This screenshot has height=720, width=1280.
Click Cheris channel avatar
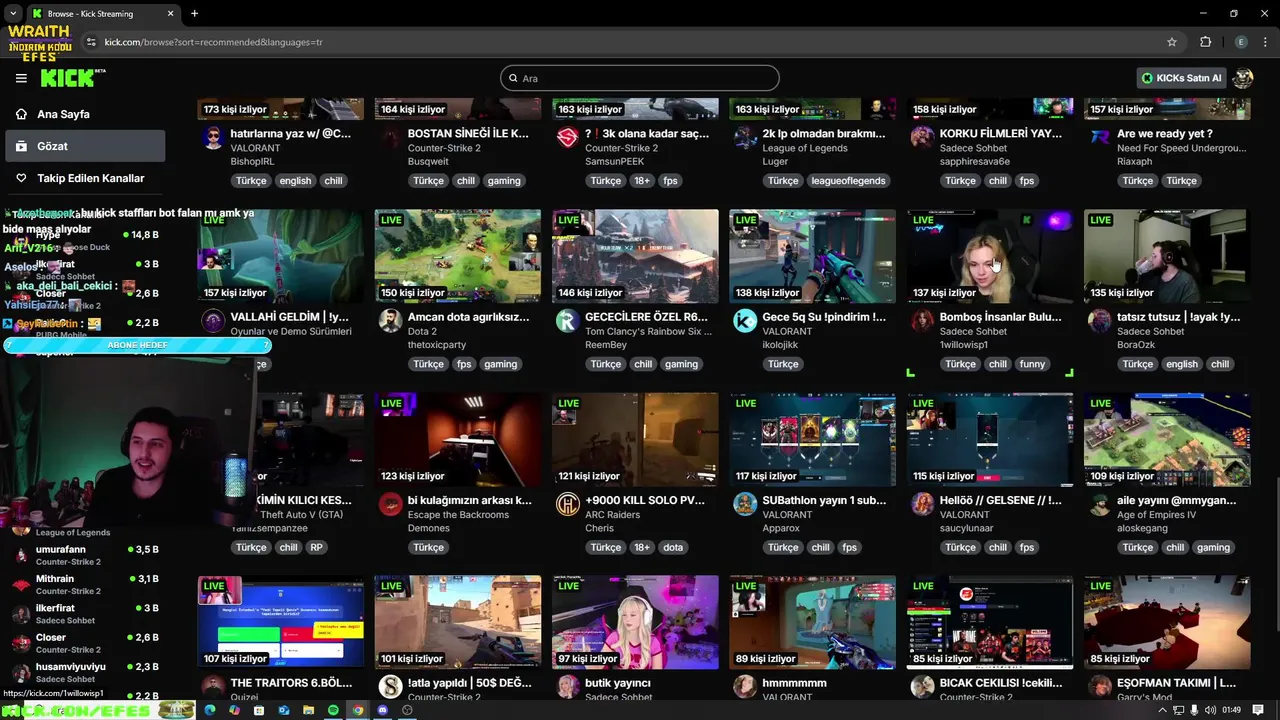coord(568,504)
